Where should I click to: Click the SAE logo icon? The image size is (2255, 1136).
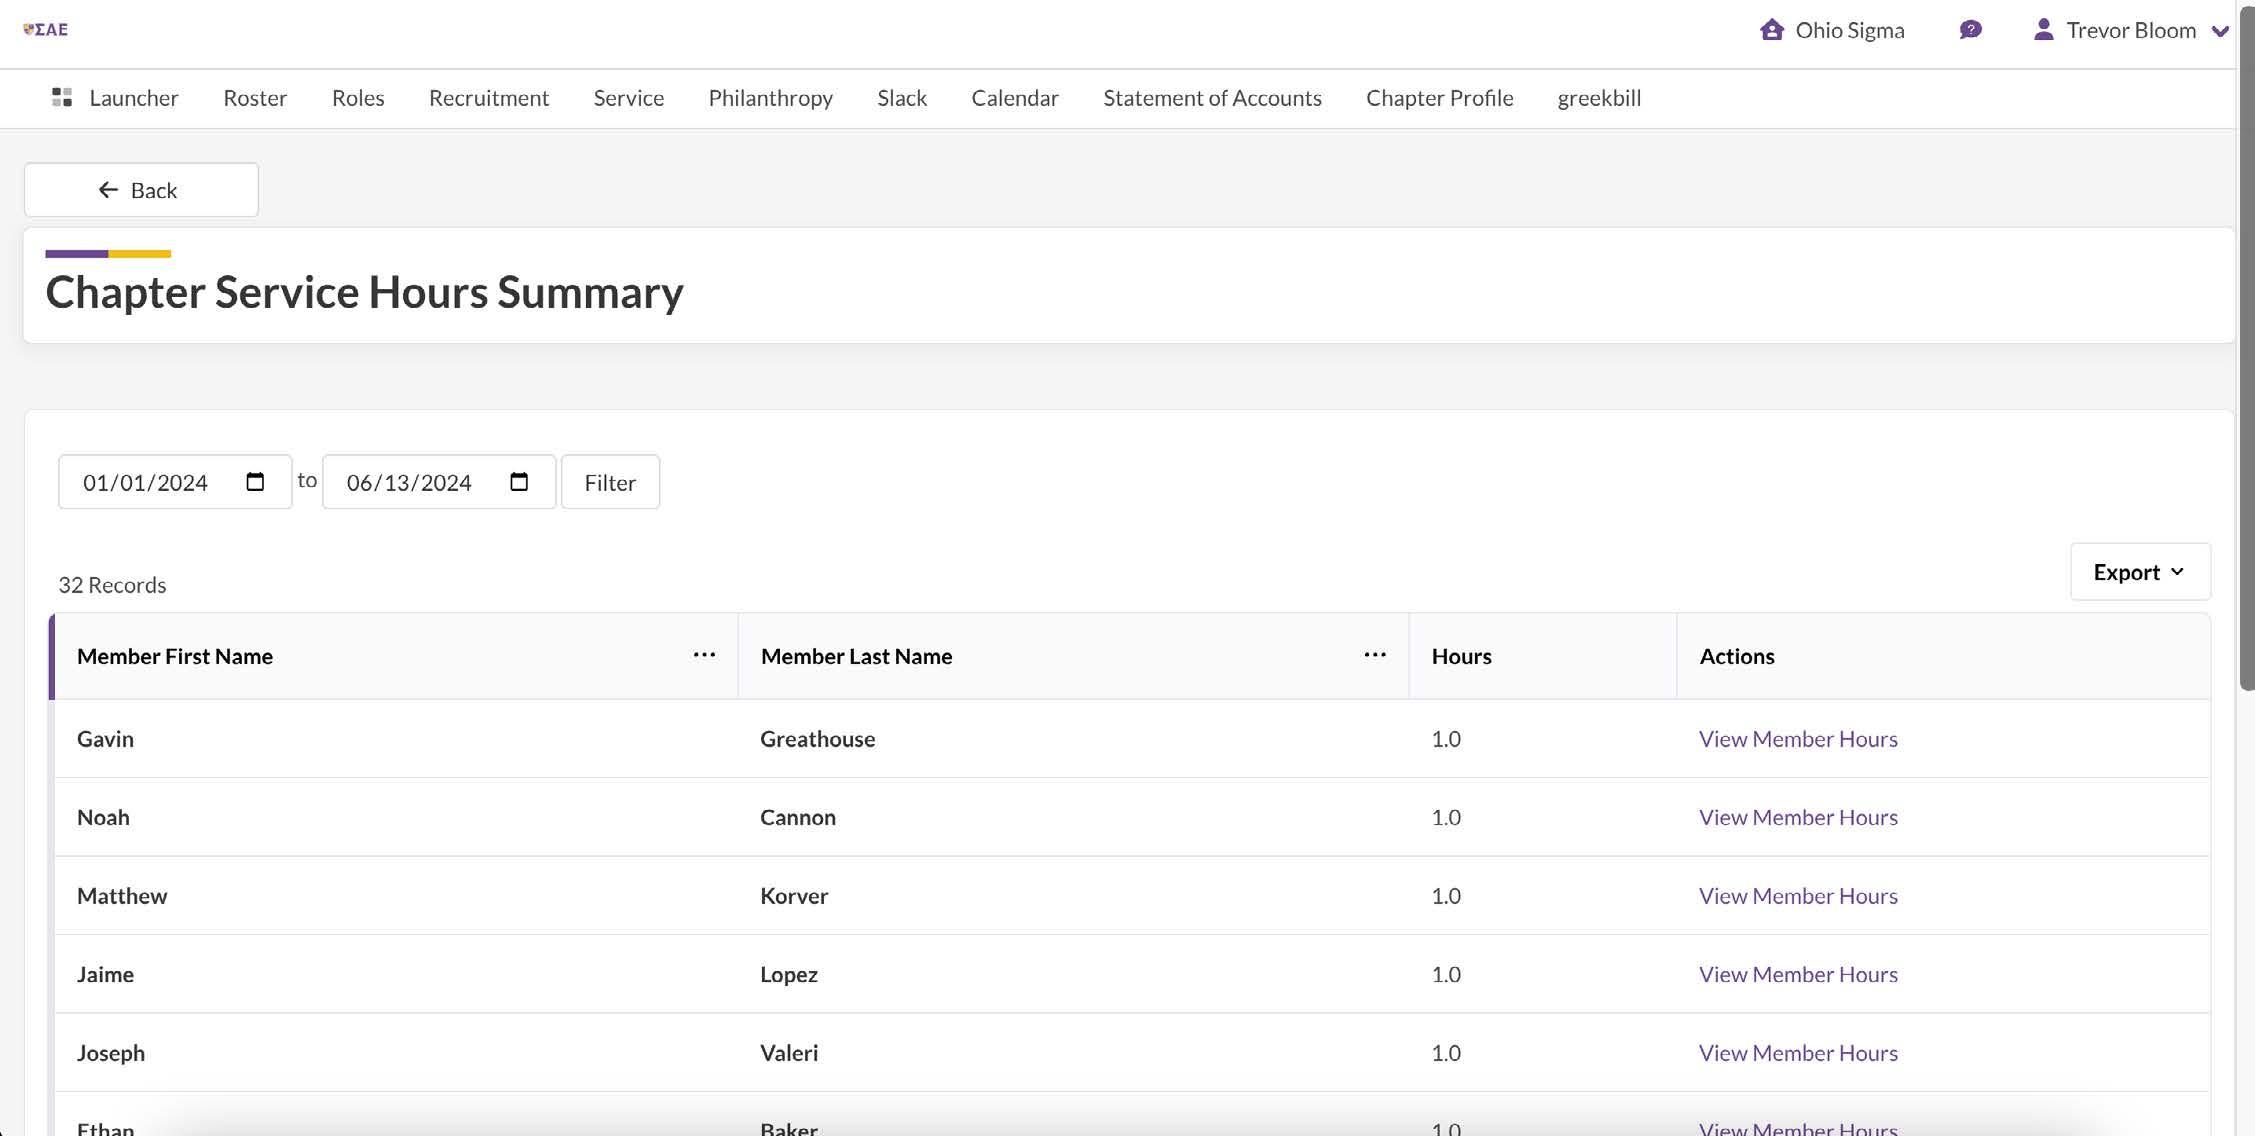46,30
